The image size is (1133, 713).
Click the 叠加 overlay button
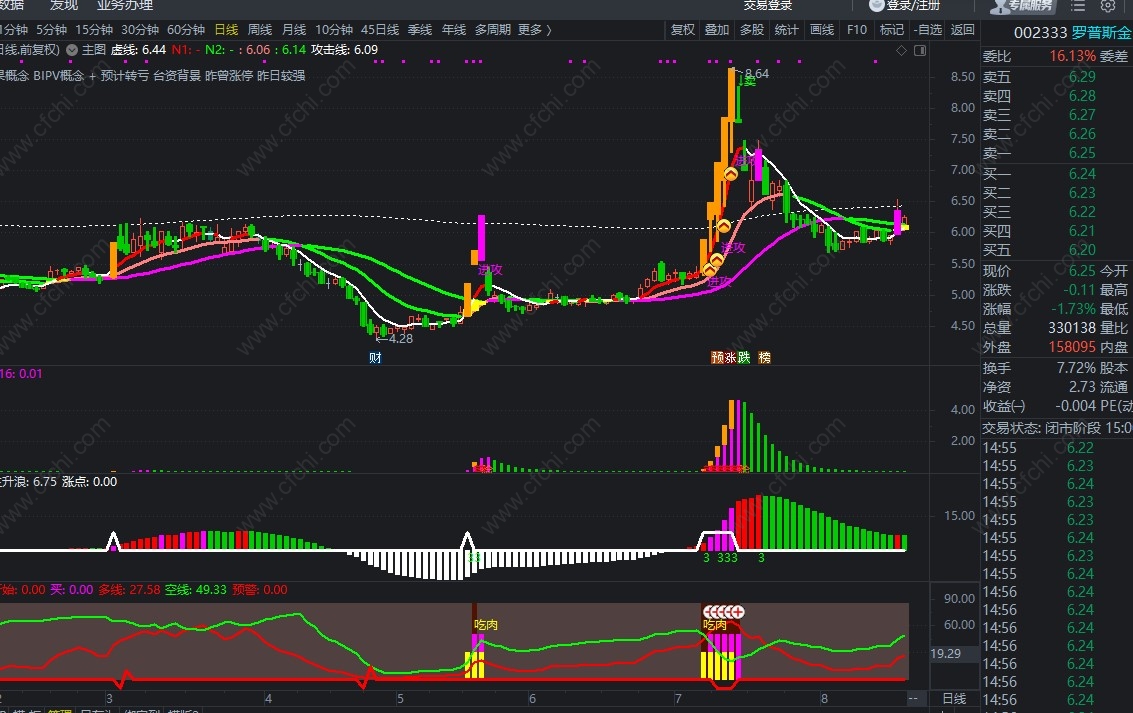coord(717,30)
